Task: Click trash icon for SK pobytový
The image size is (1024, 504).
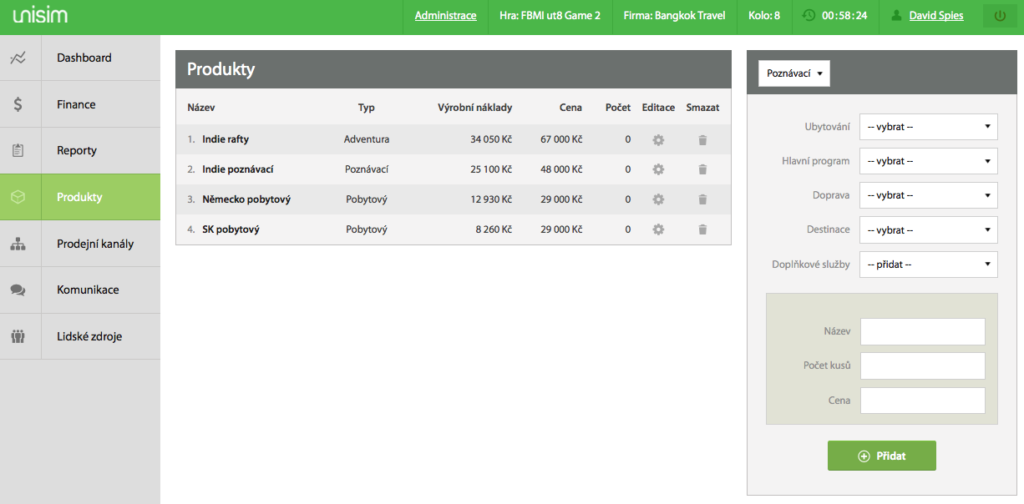Action: tap(702, 230)
